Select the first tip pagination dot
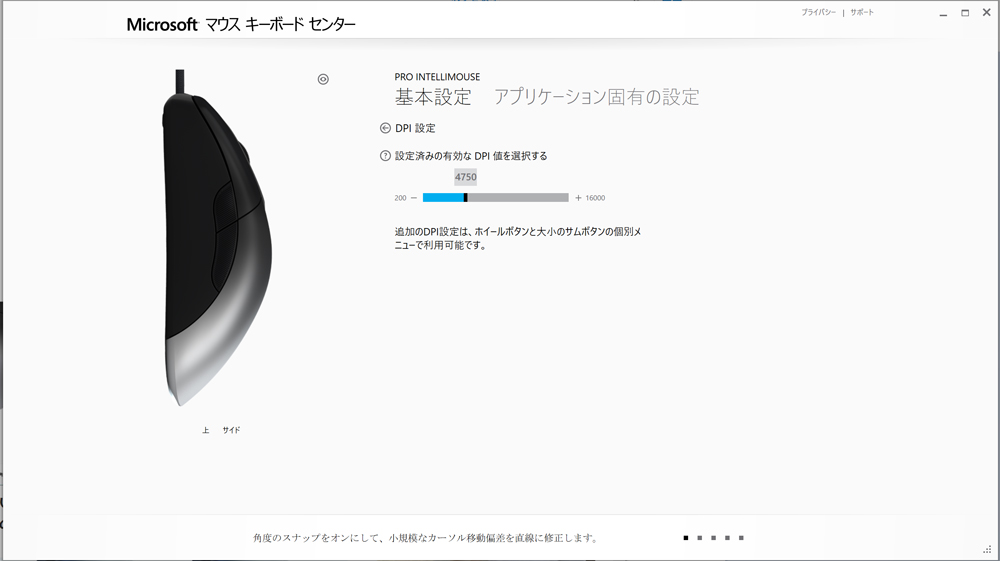Viewport: 1000px width, 561px height. click(x=686, y=538)
